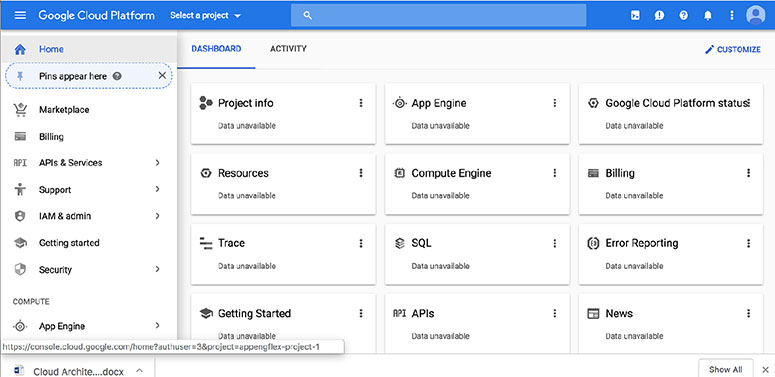
Task: Click the Google Cloud Platform status card icon
Action: [593, 103]
